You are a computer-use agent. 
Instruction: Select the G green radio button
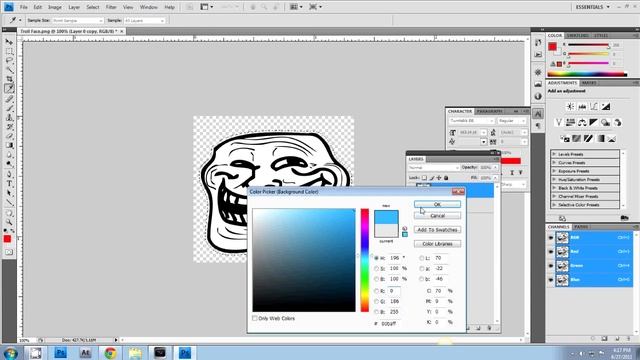click(x=376, y=301)
